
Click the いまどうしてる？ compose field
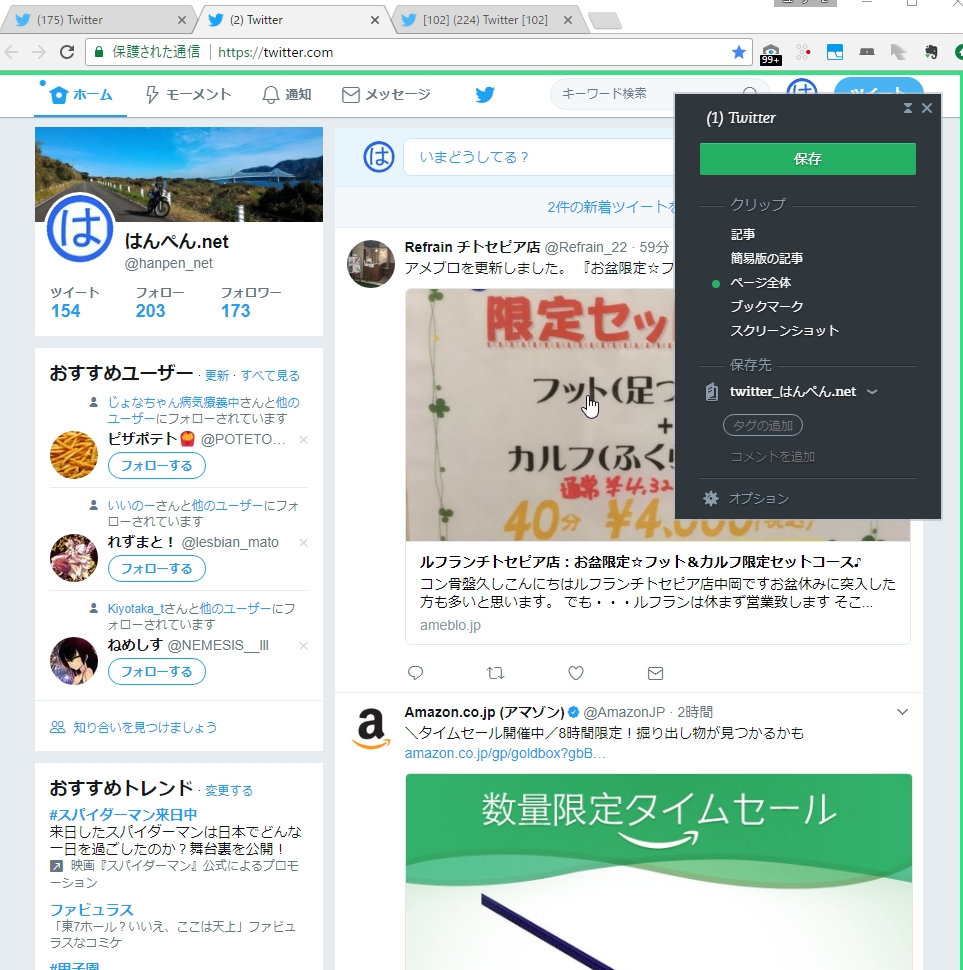coord(539,157)
